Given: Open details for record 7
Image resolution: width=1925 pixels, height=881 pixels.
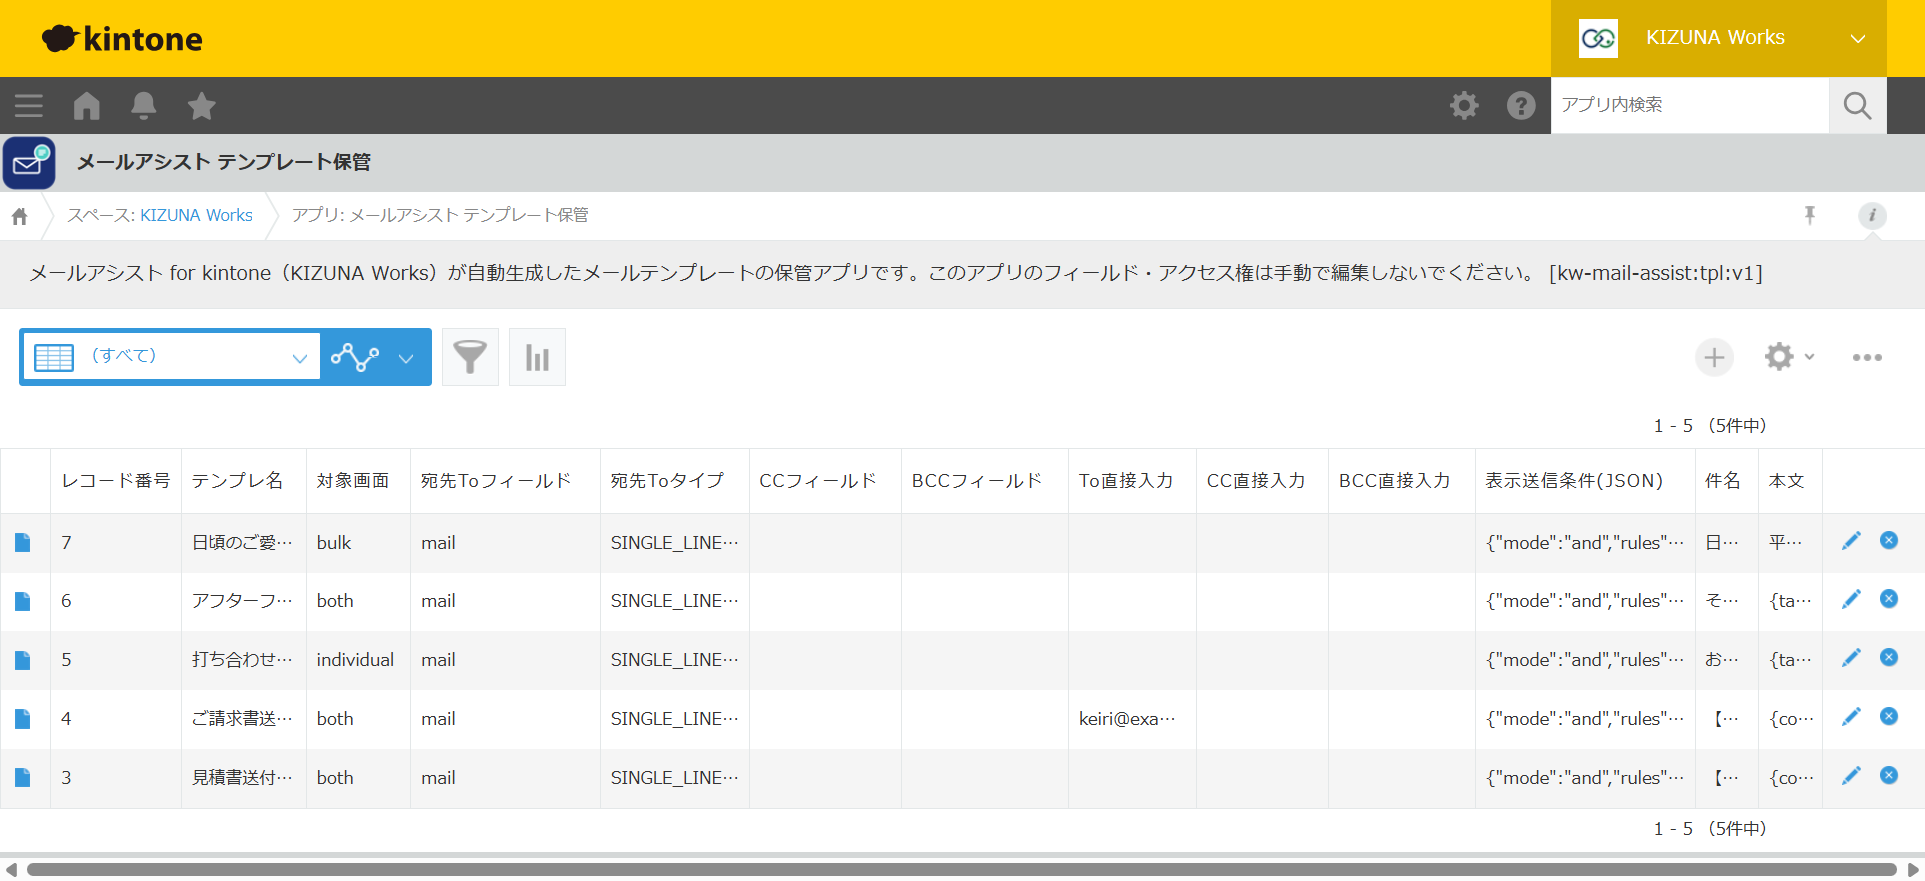Looking at the screenshot, I should [23, 542].
